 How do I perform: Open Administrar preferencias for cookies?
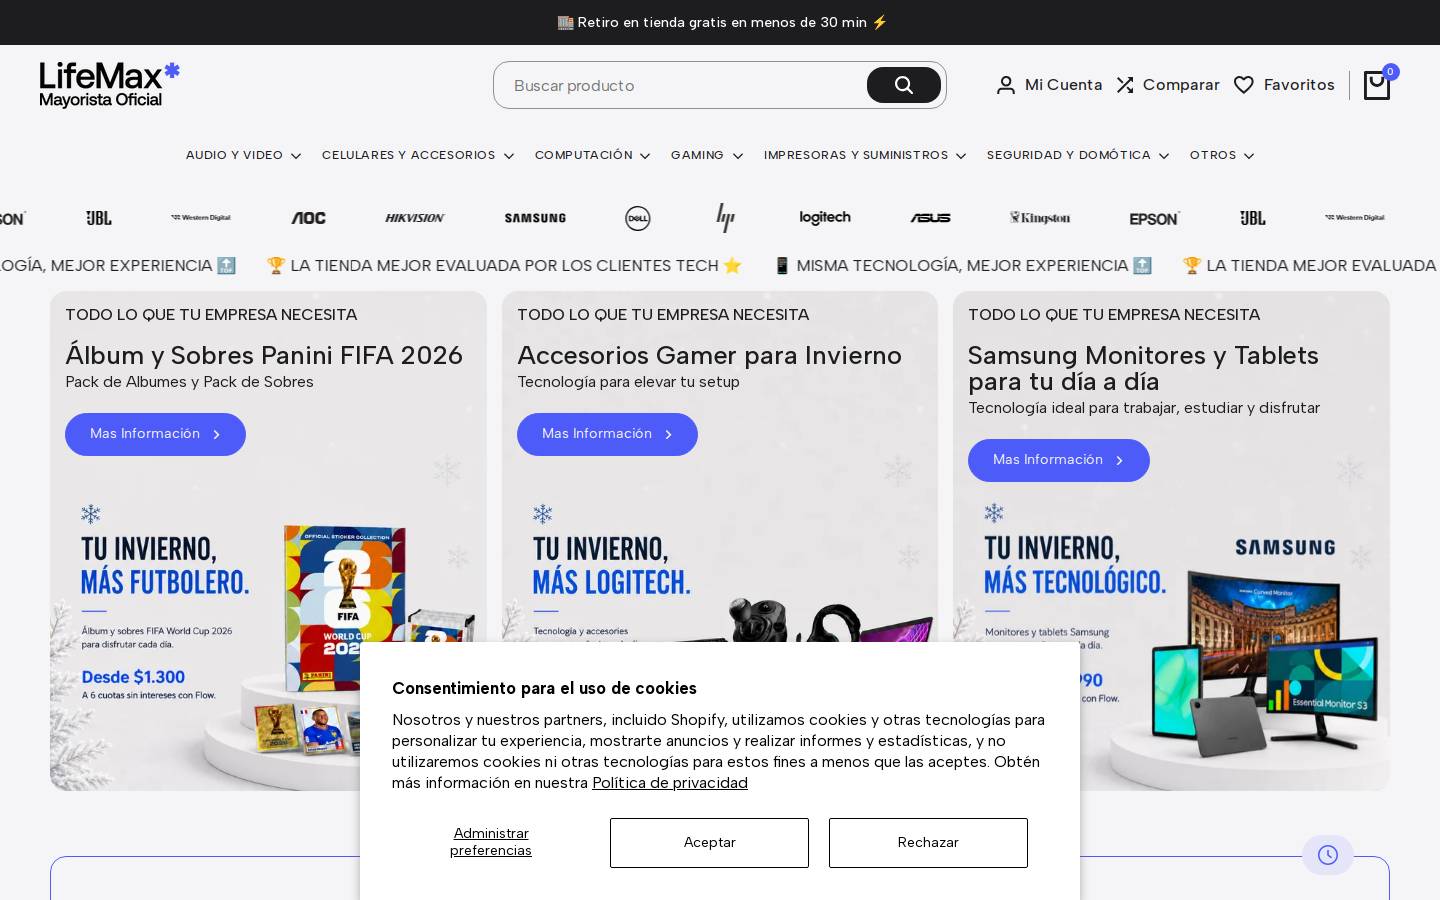(491, 842)
